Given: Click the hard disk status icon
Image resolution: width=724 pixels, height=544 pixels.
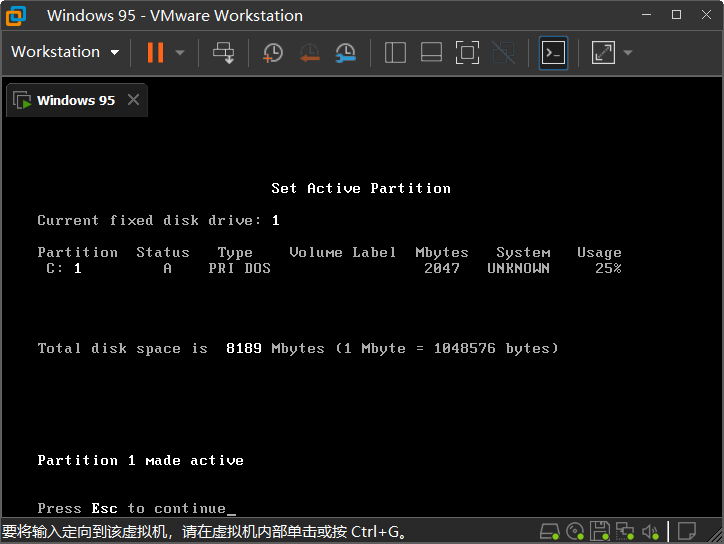Looking at the screenshot, I should pos(549,532).
